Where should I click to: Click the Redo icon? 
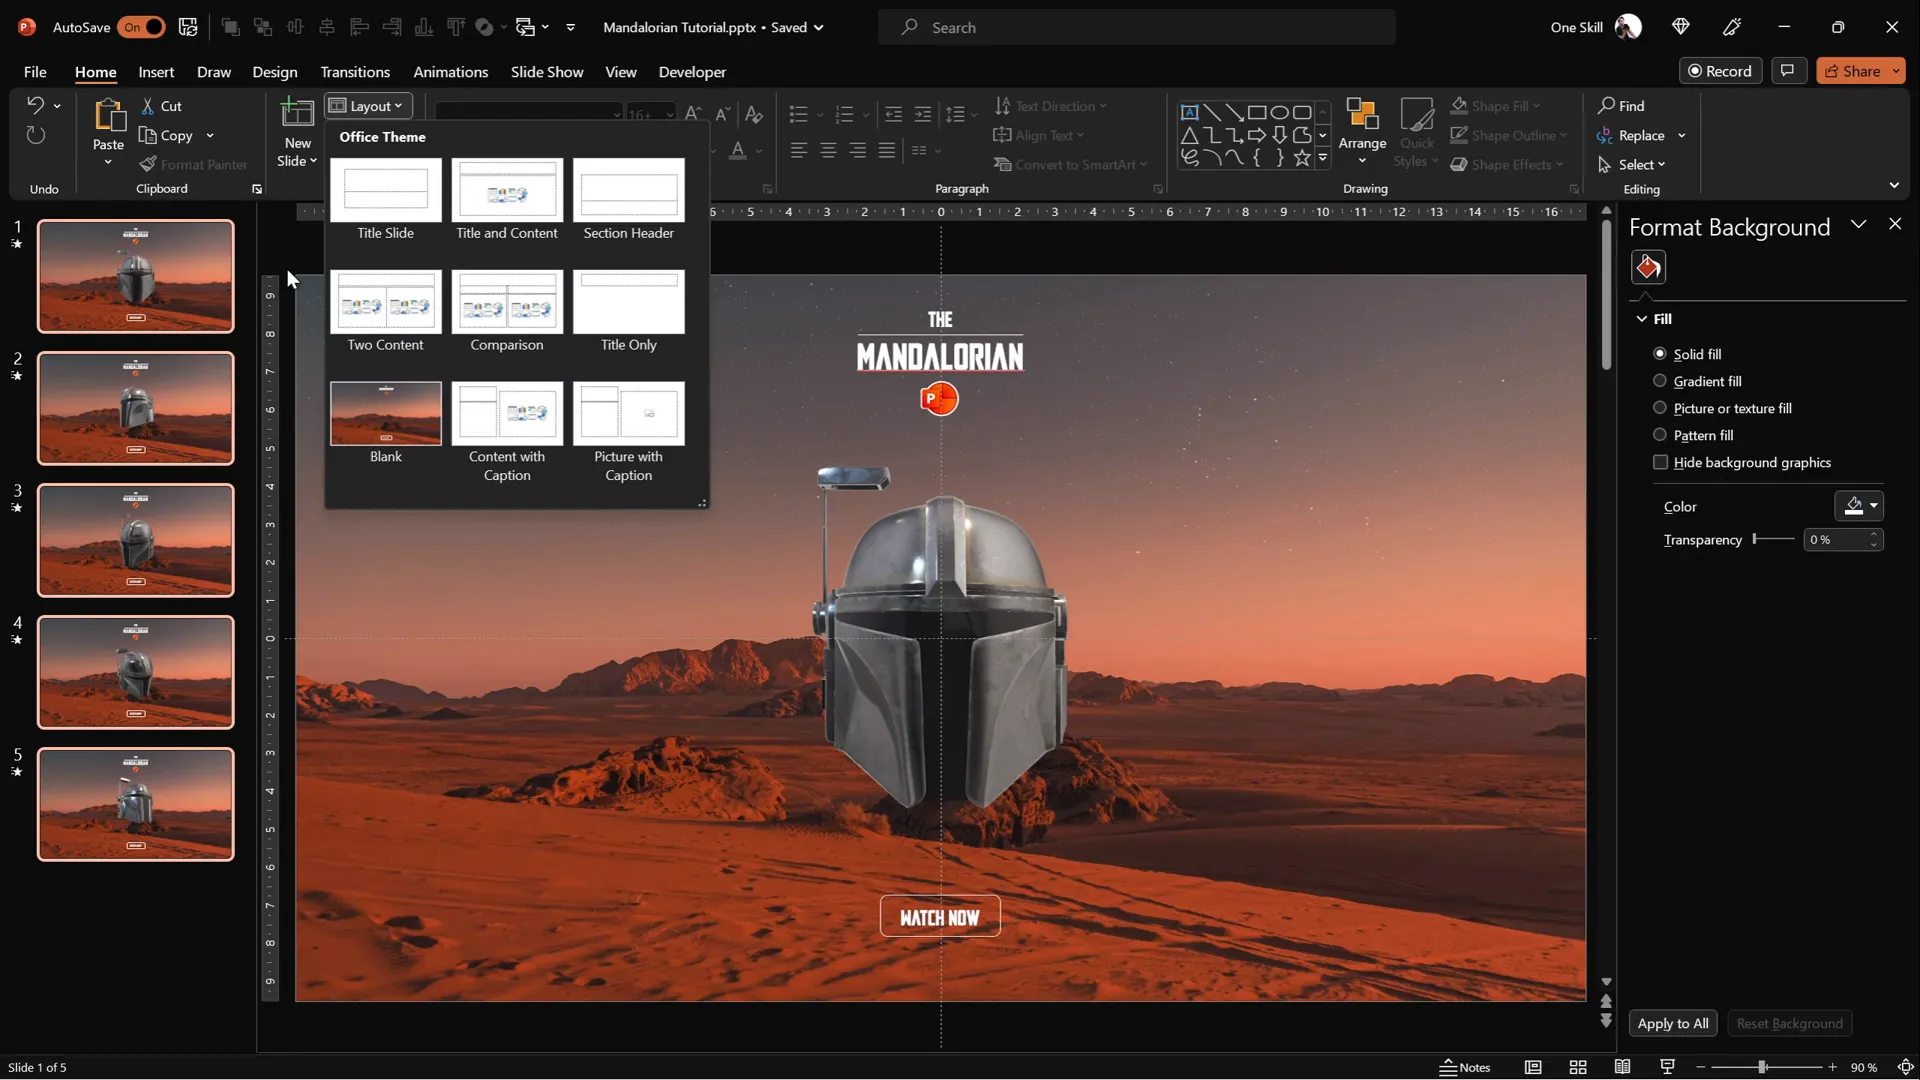click(35, 135)
